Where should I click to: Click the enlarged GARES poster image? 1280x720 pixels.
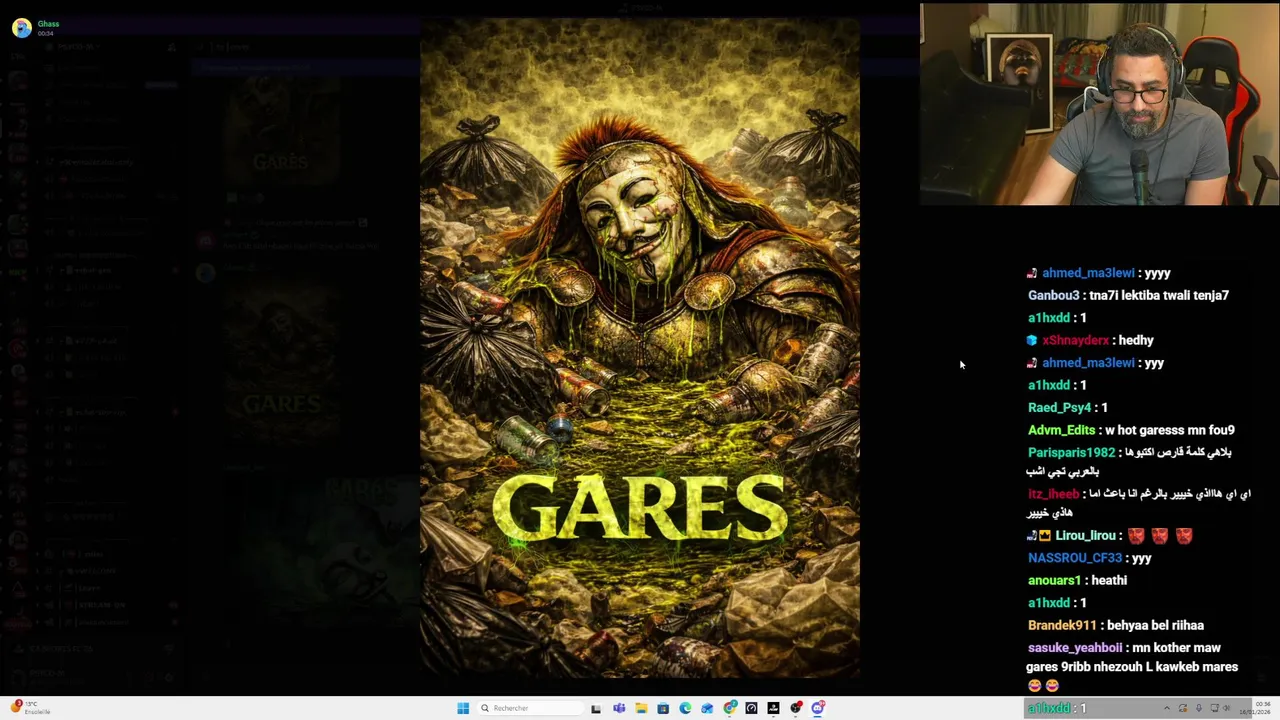point(640,348)
